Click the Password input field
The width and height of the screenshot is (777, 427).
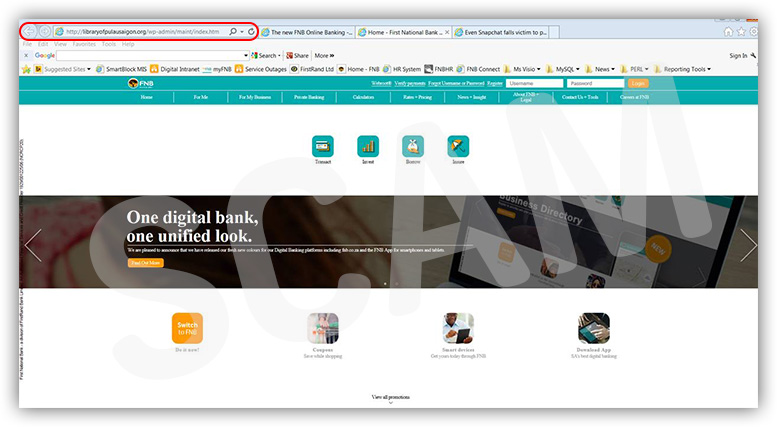[595, 83]
